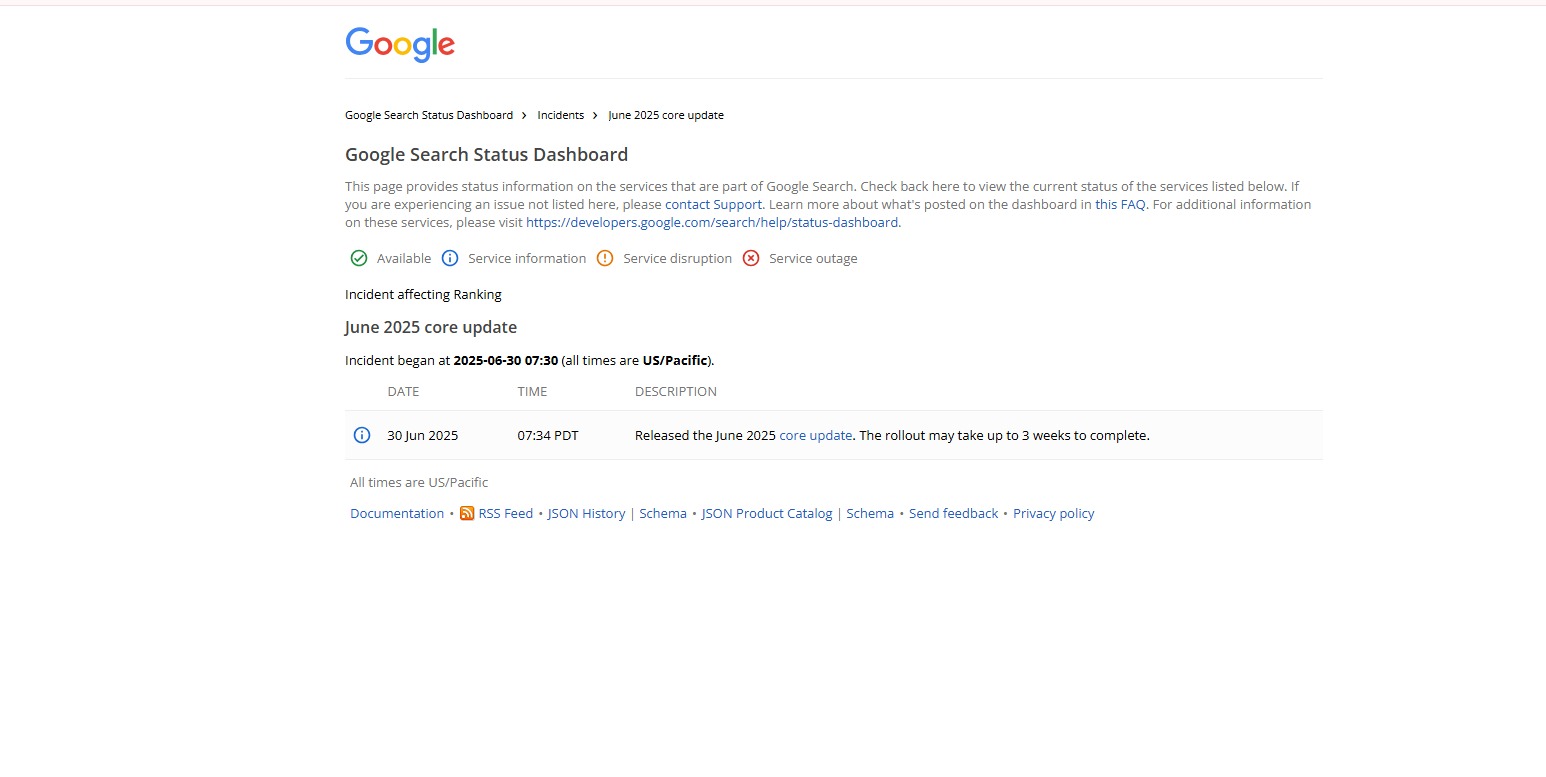Click the Service disruption legend label
The width and height of the screenshot is (1546, 777).
677,258
